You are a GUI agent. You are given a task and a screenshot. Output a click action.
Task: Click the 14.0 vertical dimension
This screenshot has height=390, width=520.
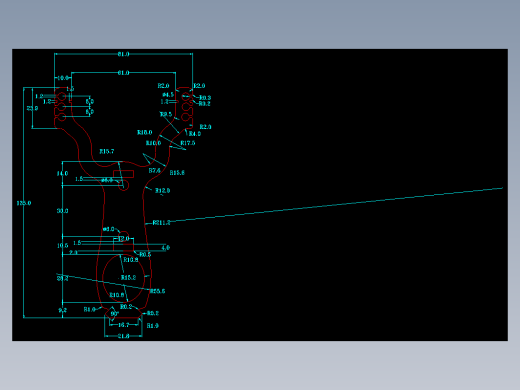coord(62,173)
